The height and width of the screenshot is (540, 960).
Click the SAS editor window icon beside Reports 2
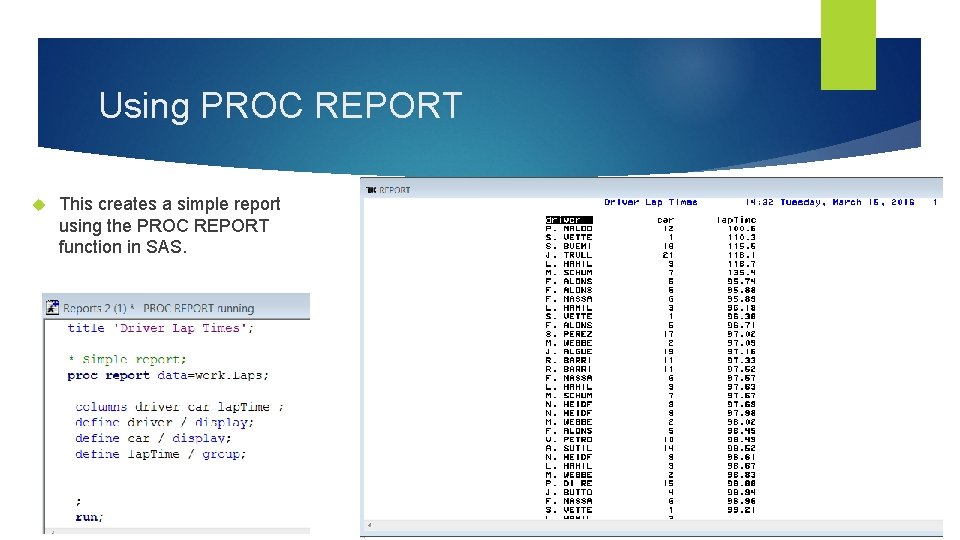pyautogui.click(x=53, y=307)
